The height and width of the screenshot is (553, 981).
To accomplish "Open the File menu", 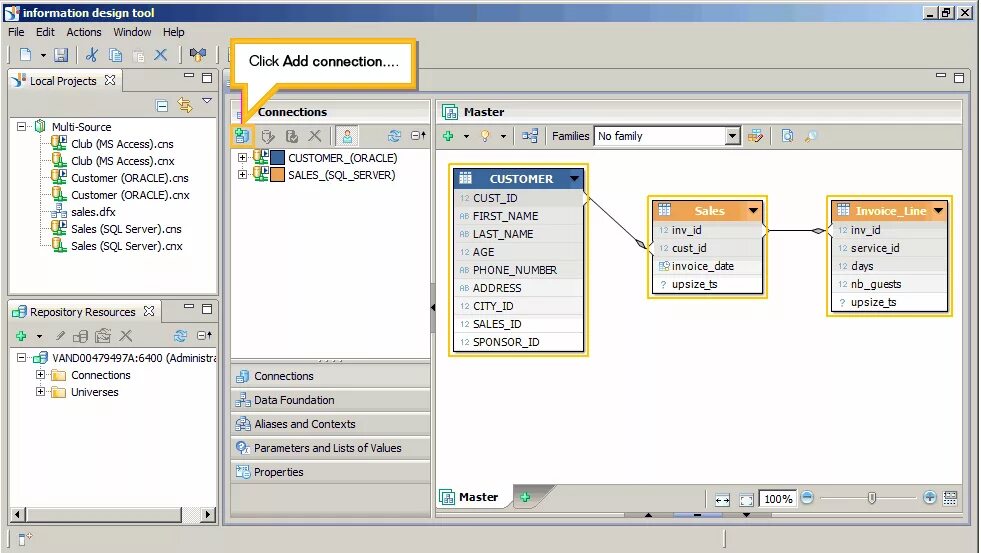I will point(16,32).
